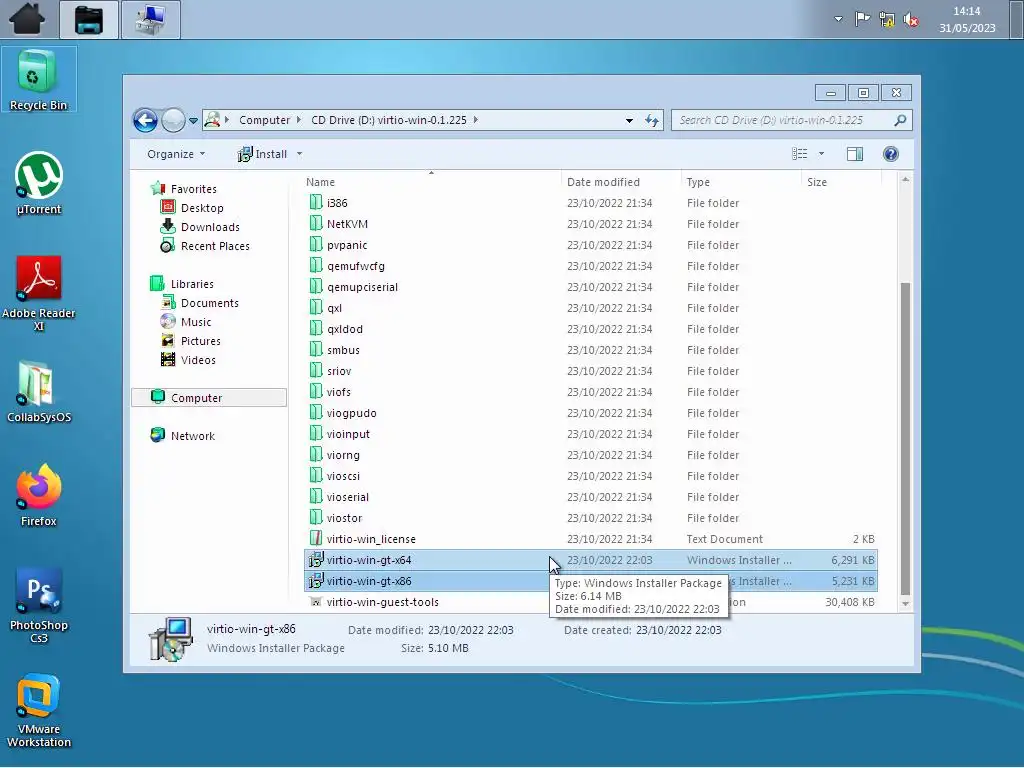Show hidden tray icons arrow

coord(839,19)
